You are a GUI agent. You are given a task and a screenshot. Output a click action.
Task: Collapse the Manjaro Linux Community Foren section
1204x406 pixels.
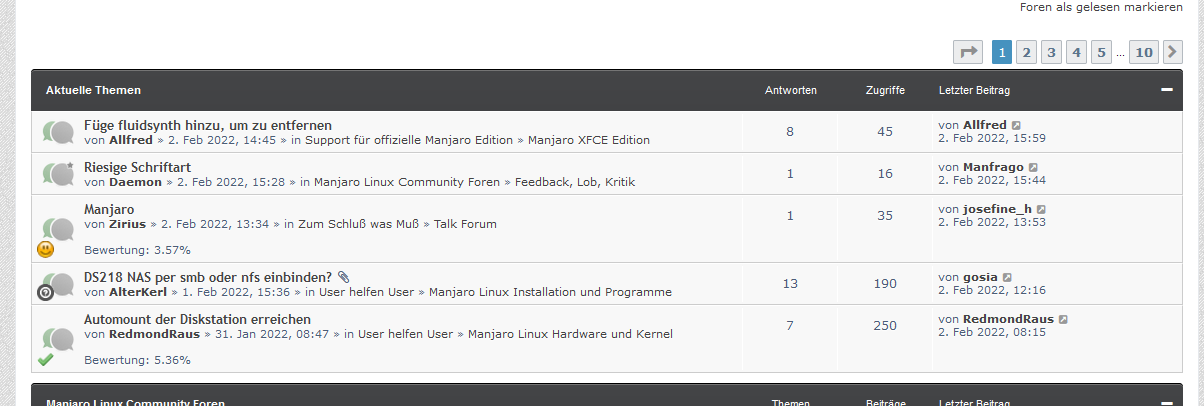coord(1166,400)
